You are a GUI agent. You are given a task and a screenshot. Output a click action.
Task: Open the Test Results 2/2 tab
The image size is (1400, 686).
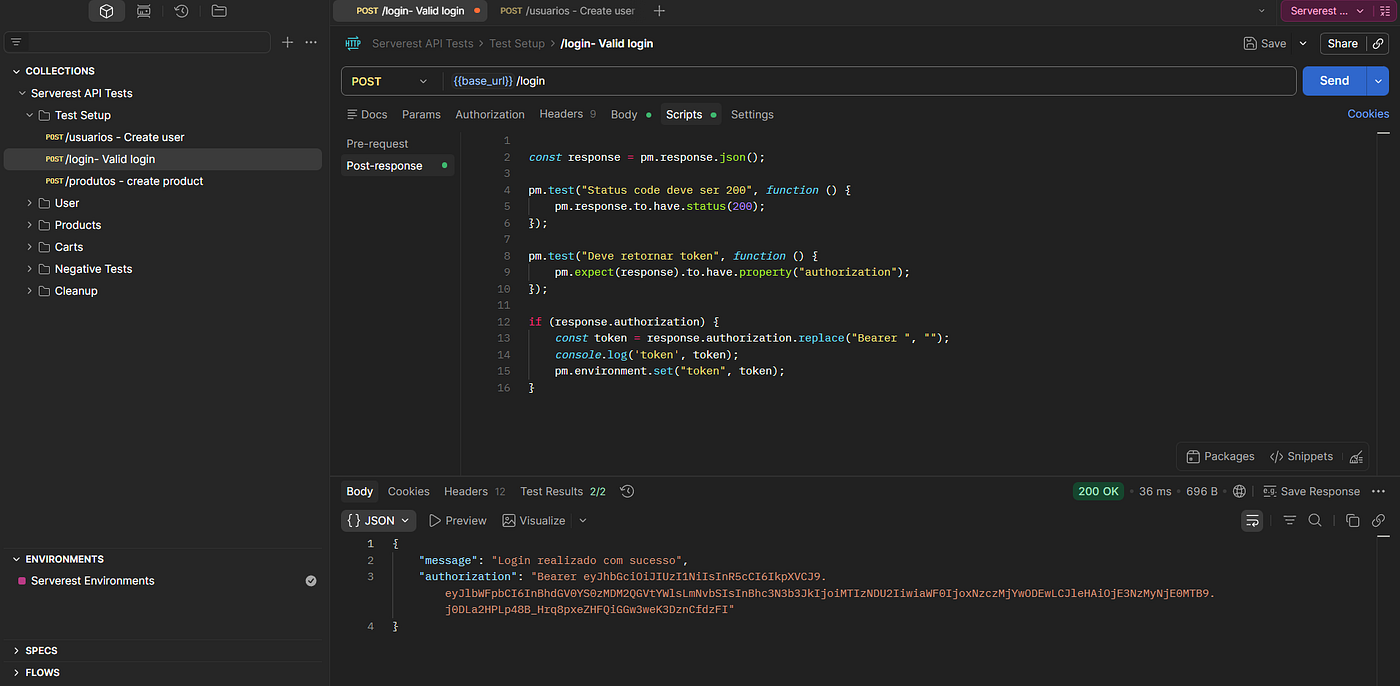(563, 491)
